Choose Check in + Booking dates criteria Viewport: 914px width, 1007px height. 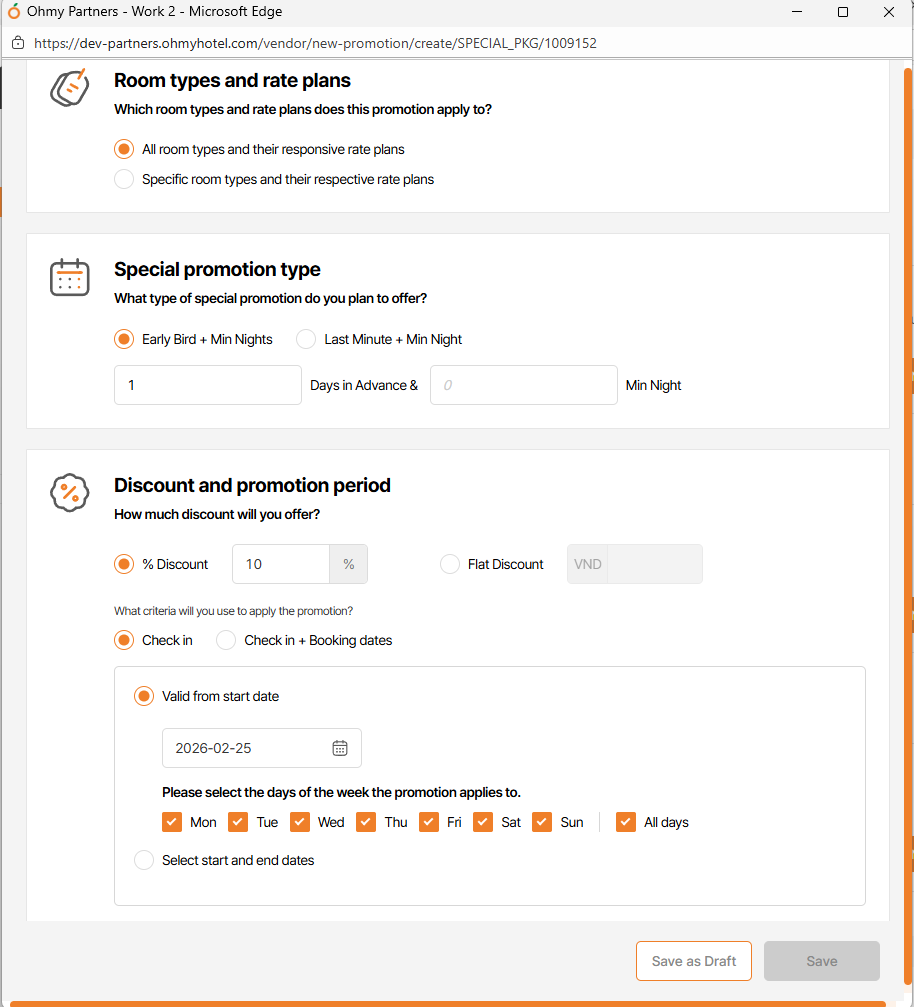pyautogui.click(x=226, y=640)
